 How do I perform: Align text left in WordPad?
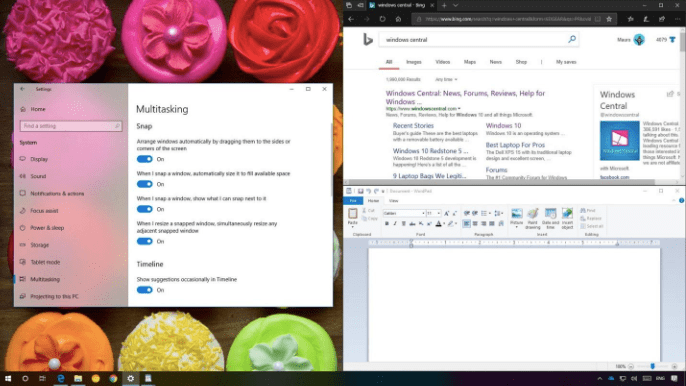click(x=466, y=224)
